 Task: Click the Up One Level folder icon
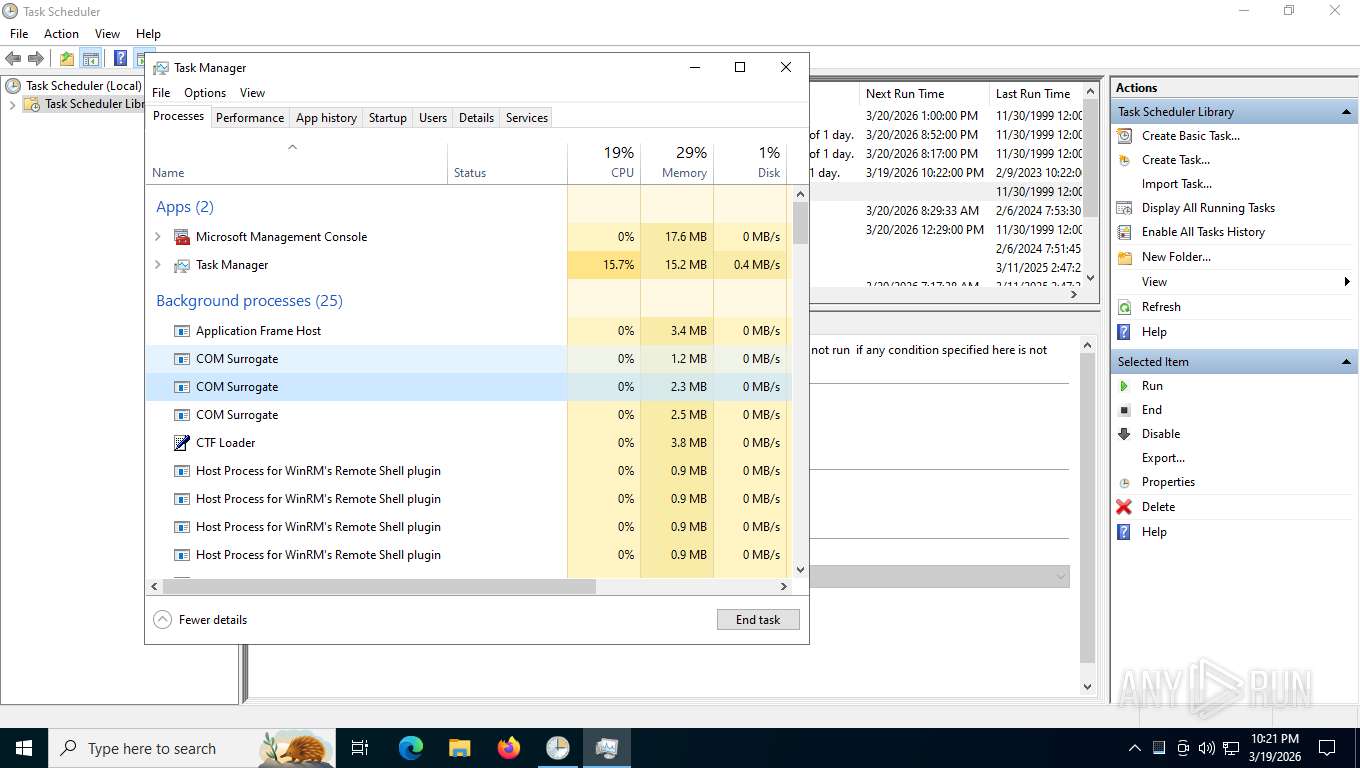click(66, 59)
